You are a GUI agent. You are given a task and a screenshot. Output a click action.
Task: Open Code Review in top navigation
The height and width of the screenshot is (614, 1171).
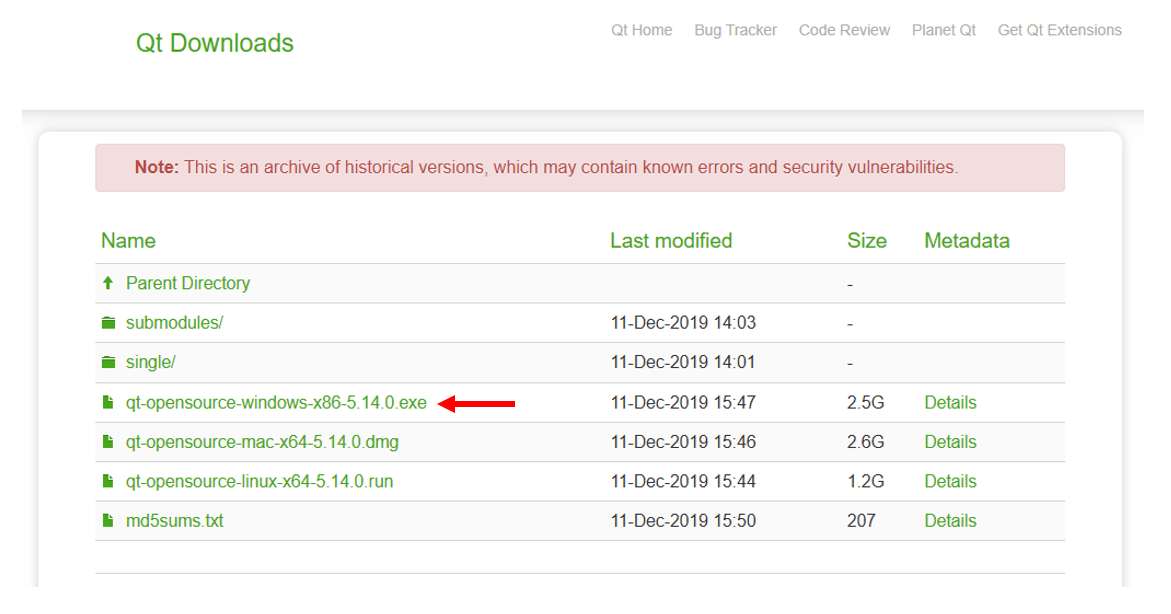(x=844, y=31)
